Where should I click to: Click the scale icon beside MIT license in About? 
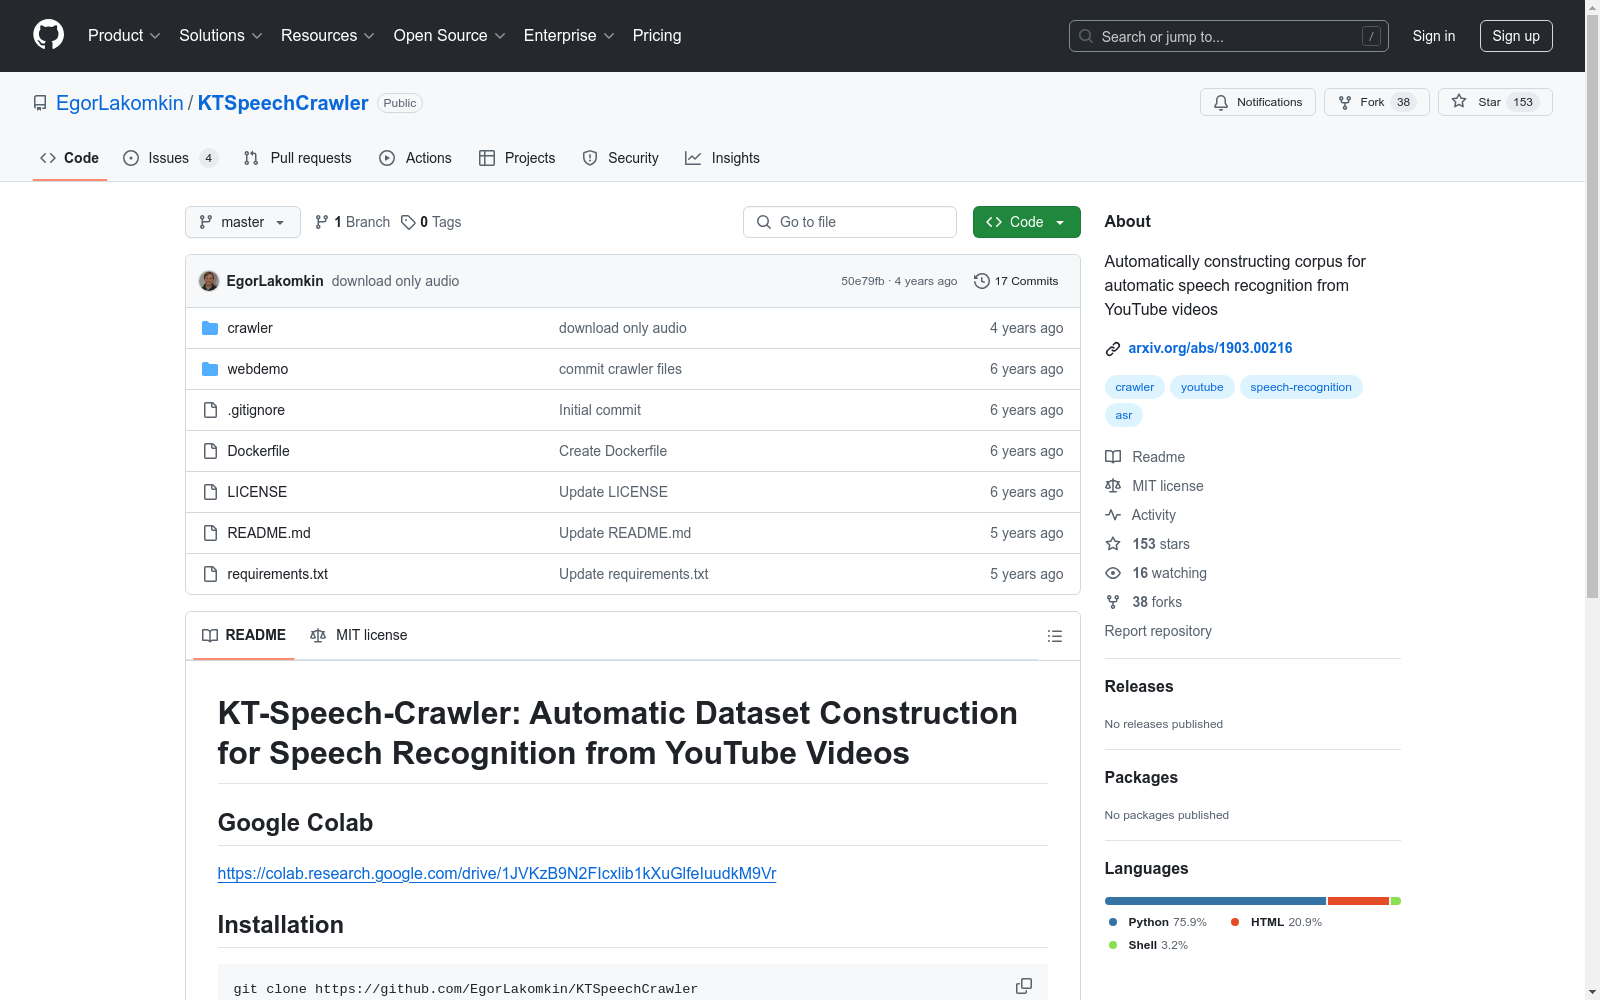pyautogui.click(x=1113, y=486)
